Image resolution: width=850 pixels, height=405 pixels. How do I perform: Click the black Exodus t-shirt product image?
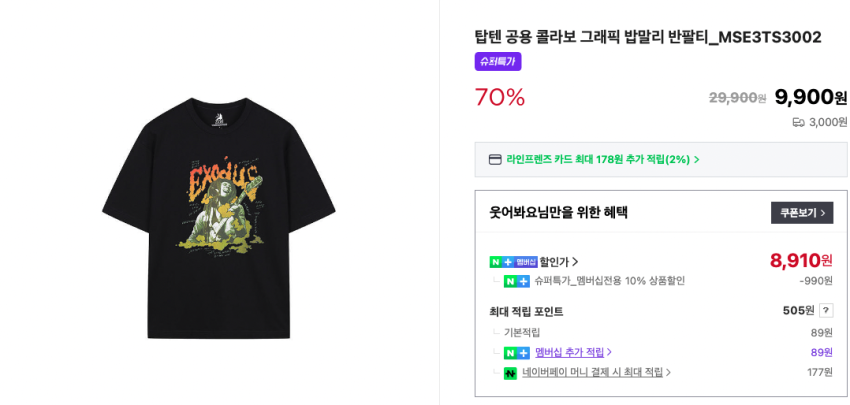[218, 217]
